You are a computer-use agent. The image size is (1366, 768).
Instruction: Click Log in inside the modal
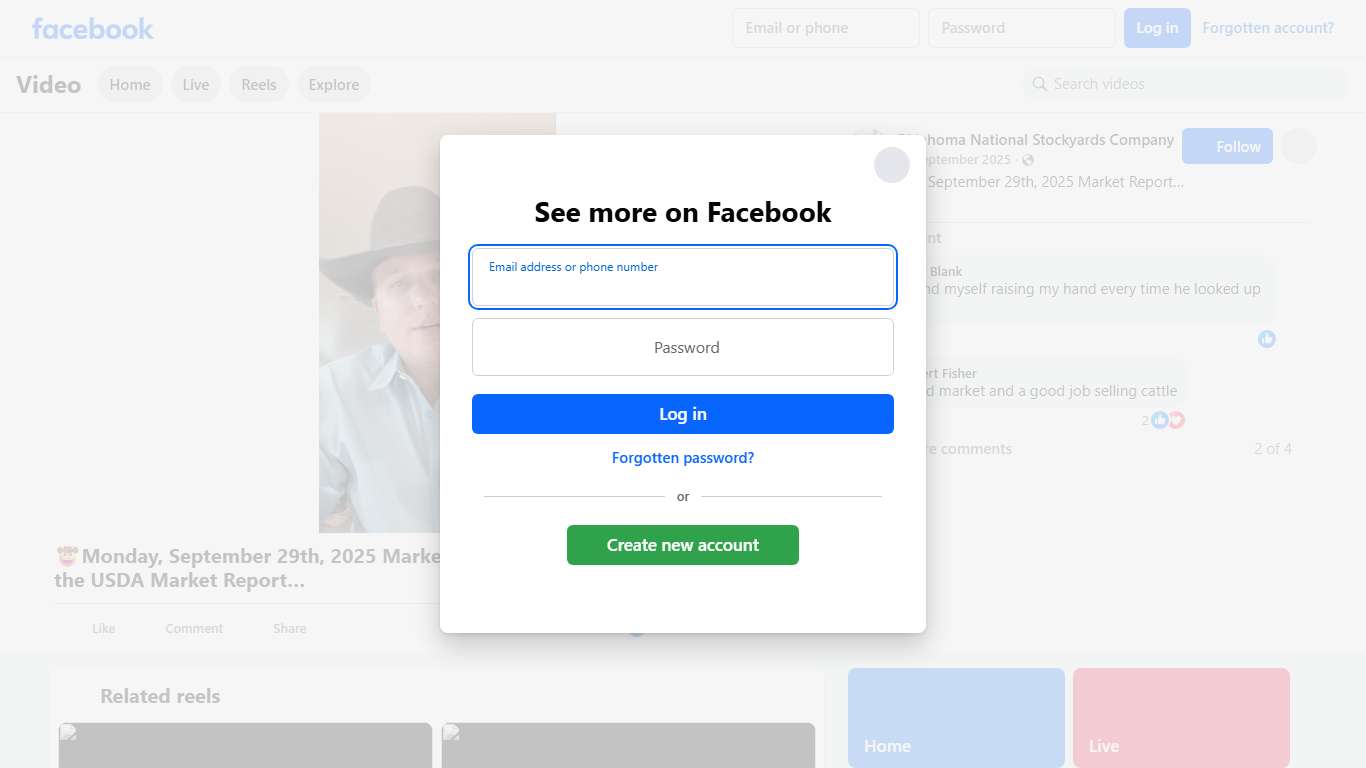[683, 413]
